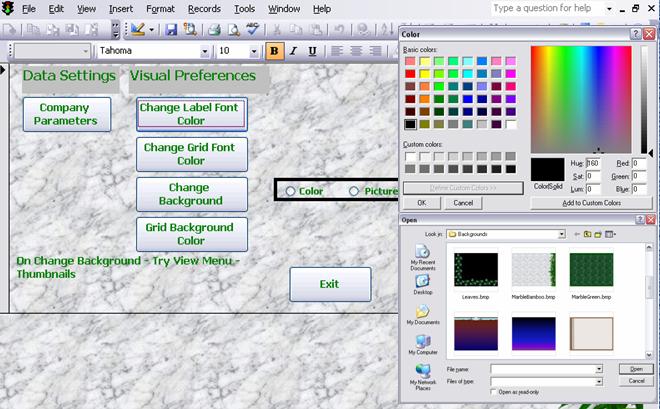
Task: Toggle Italic formatting button
Action: point(294,51)
